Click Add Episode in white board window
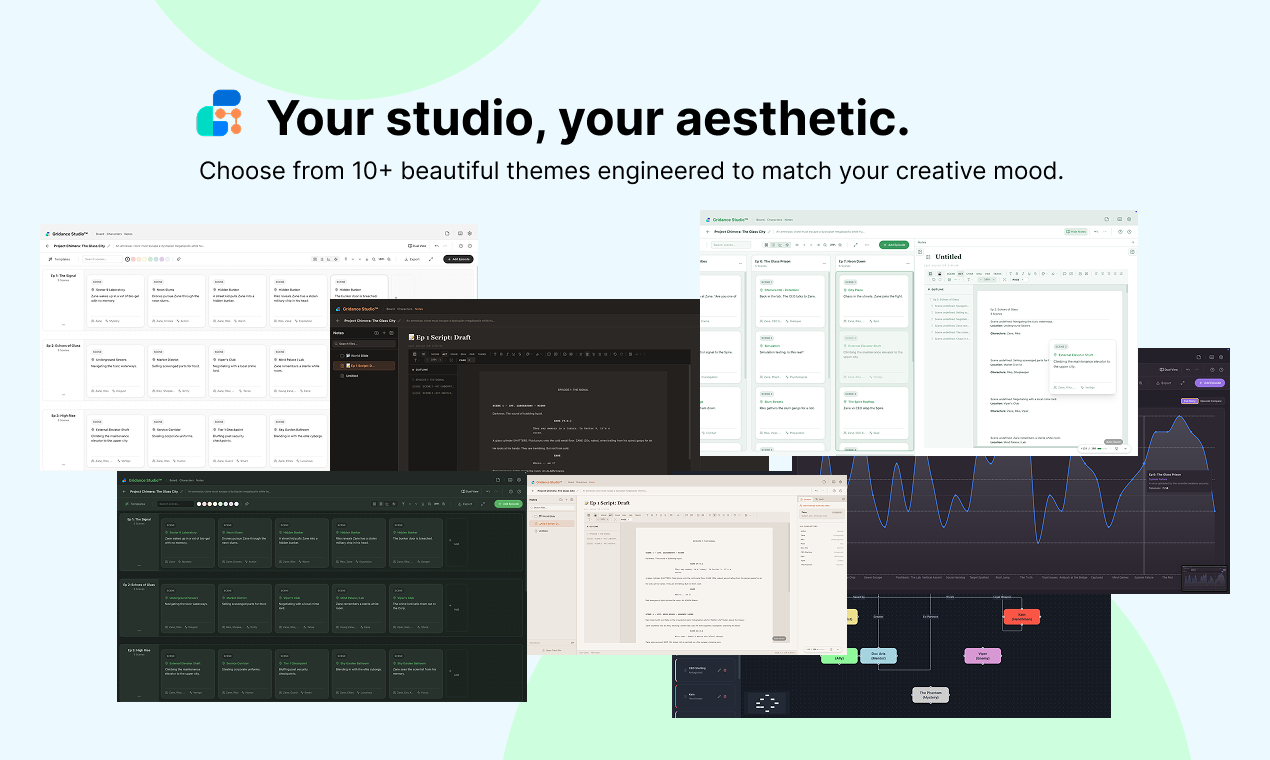This screenshot has width=1270, height=760. (x=458, y=259)
